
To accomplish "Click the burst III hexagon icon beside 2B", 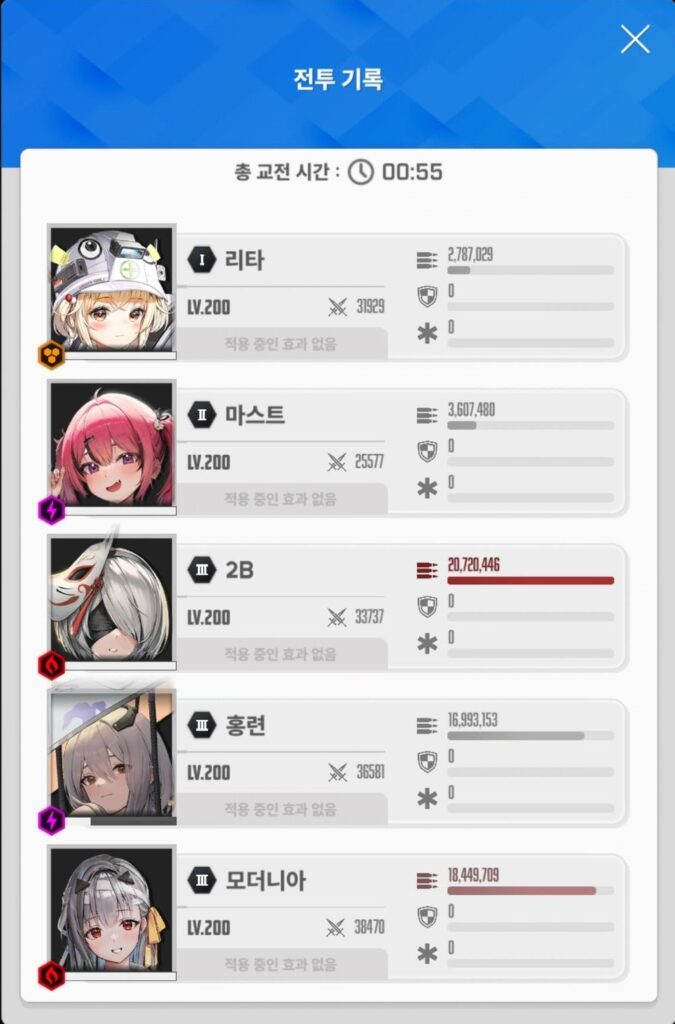I will coord(202,569).
